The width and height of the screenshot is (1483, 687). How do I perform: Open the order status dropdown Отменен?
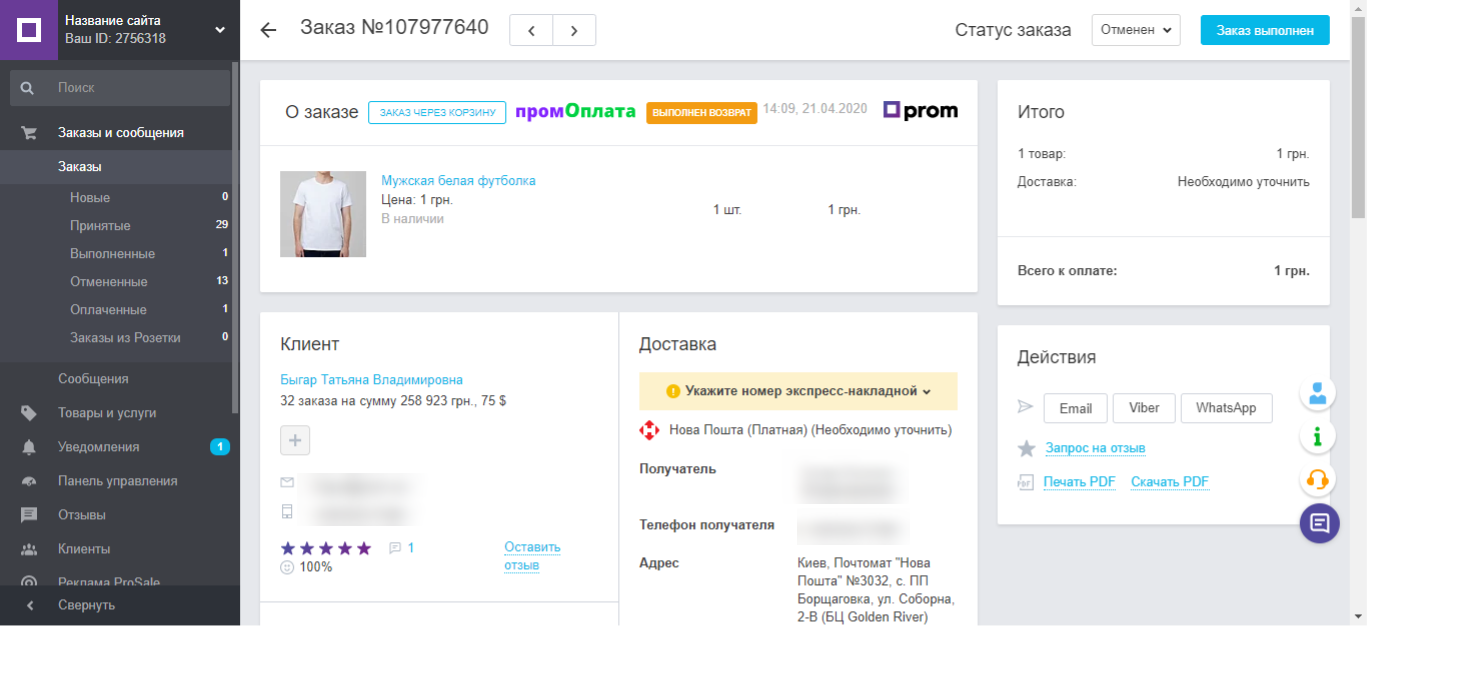pos(1136,30)
